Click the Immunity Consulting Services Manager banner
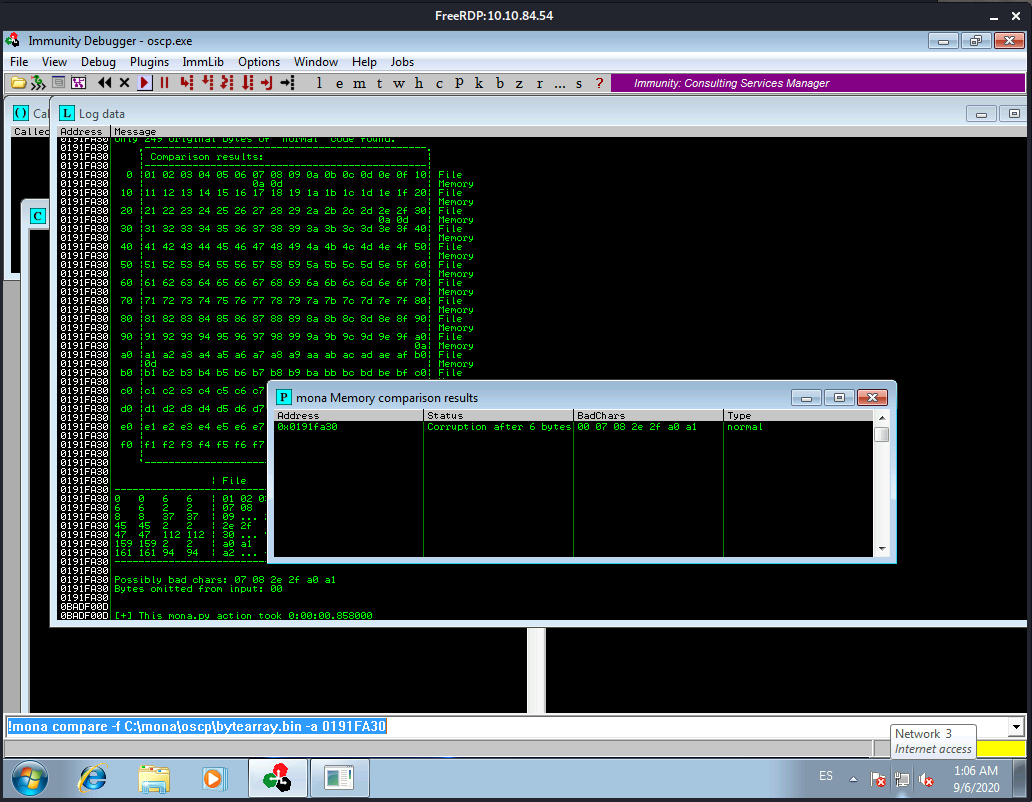This screenshot has width=1032, height=802. (x=817, y=83)
